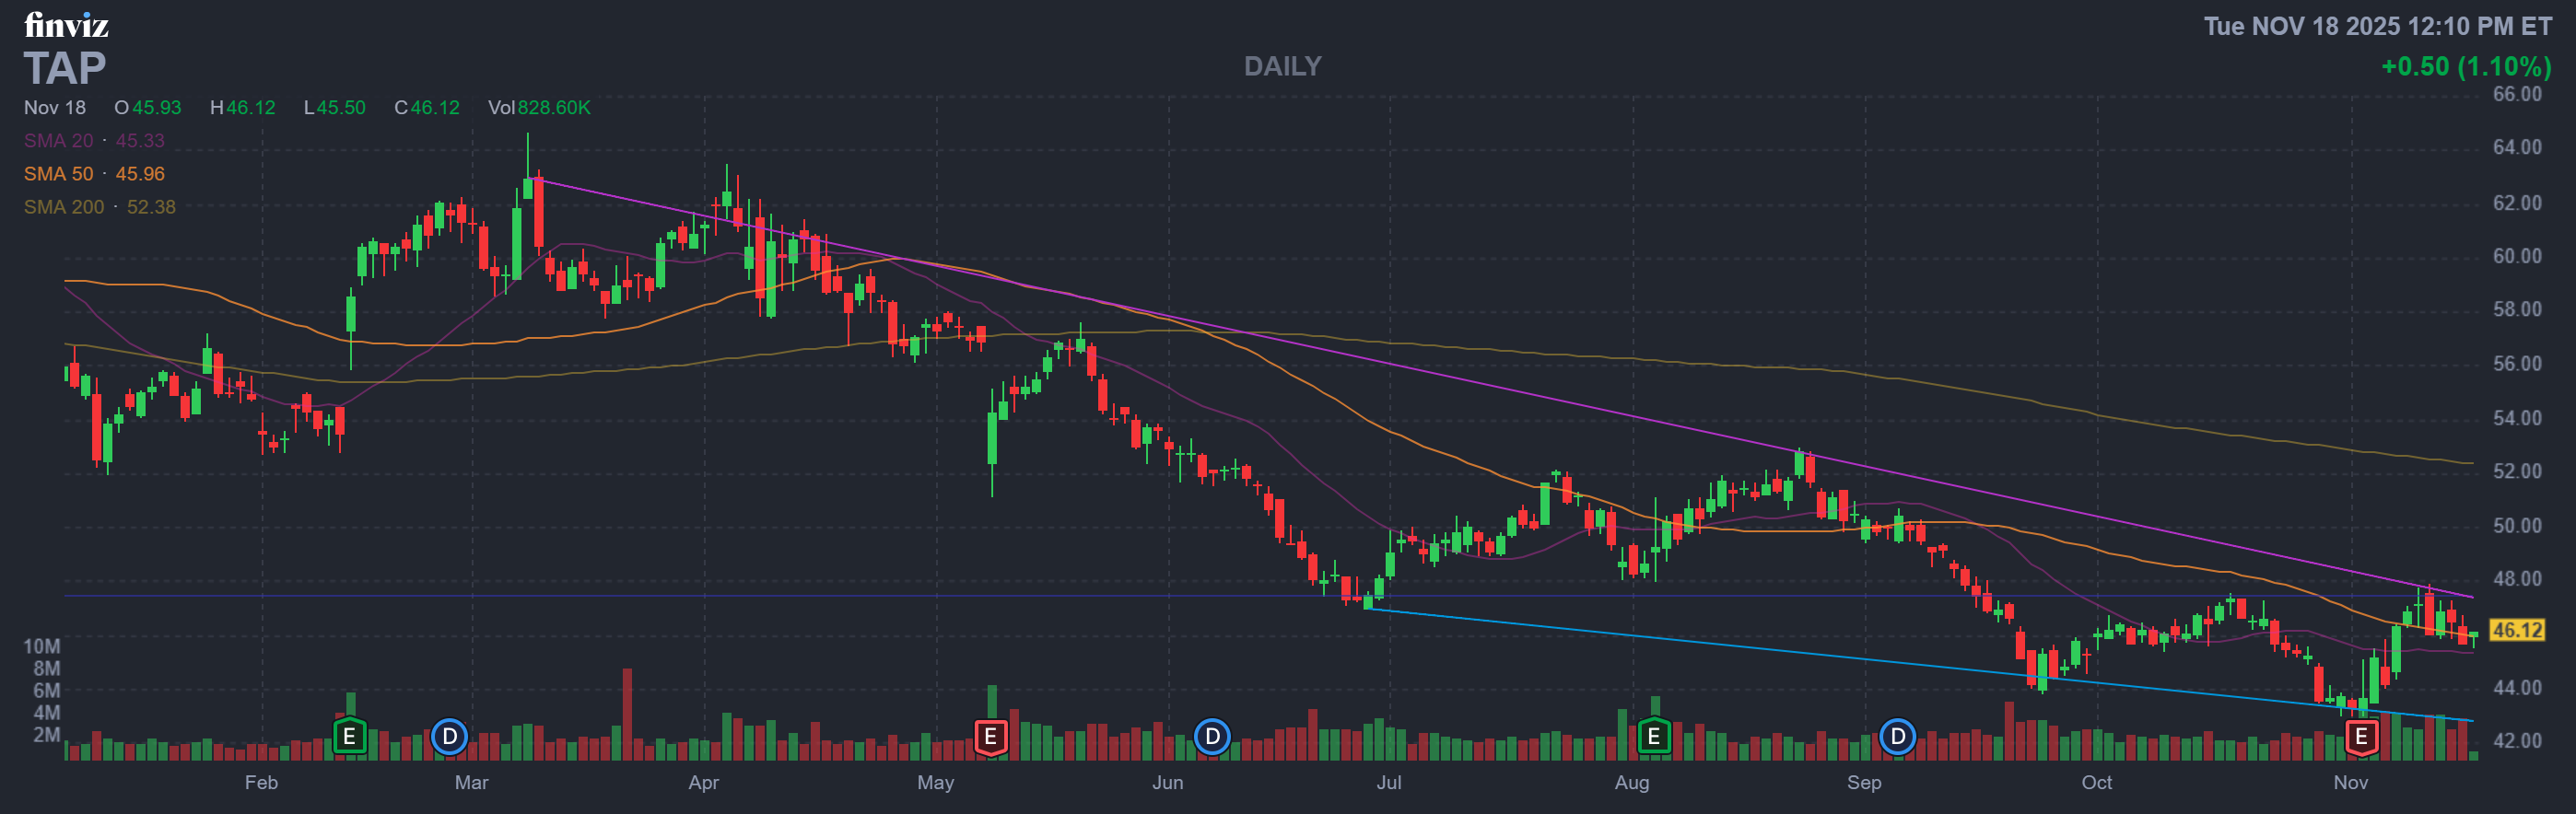Select the dividend marker in June
The width and height of the screenshot is (2576, 814).
(1212, 737)
